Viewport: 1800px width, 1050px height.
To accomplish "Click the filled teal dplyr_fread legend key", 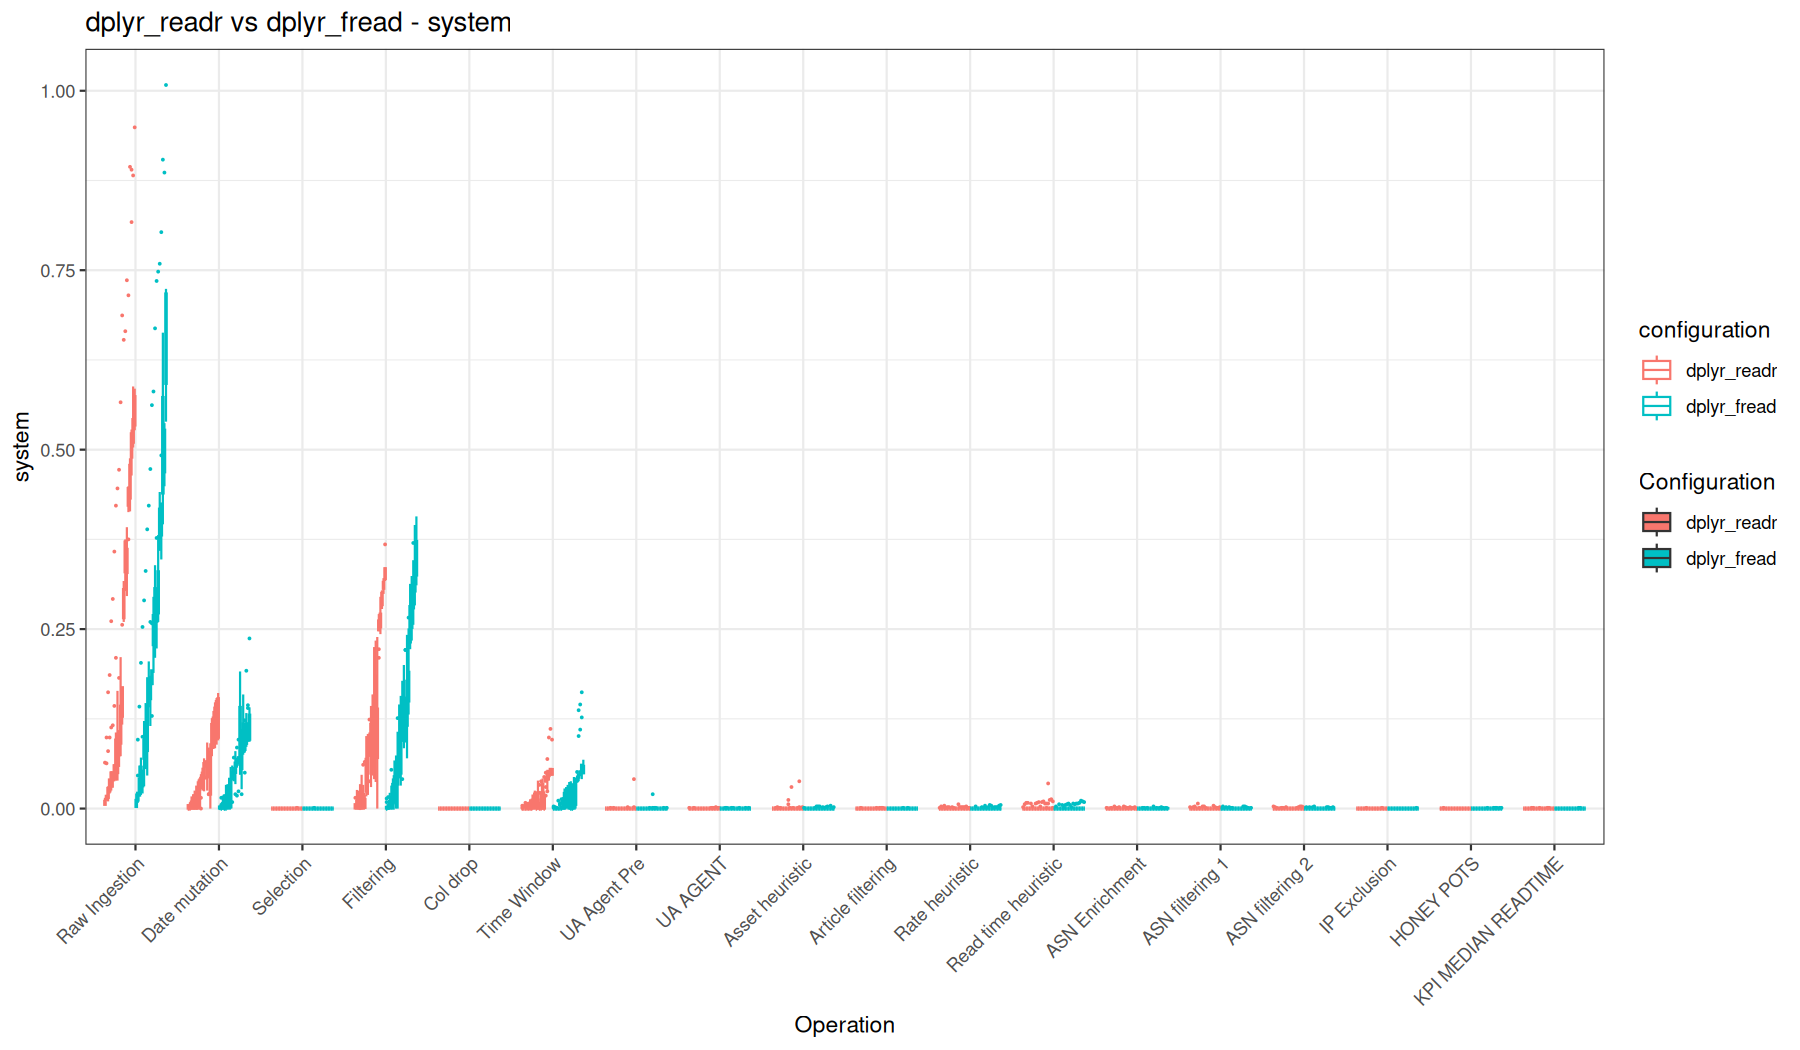I will [1657, 558].
